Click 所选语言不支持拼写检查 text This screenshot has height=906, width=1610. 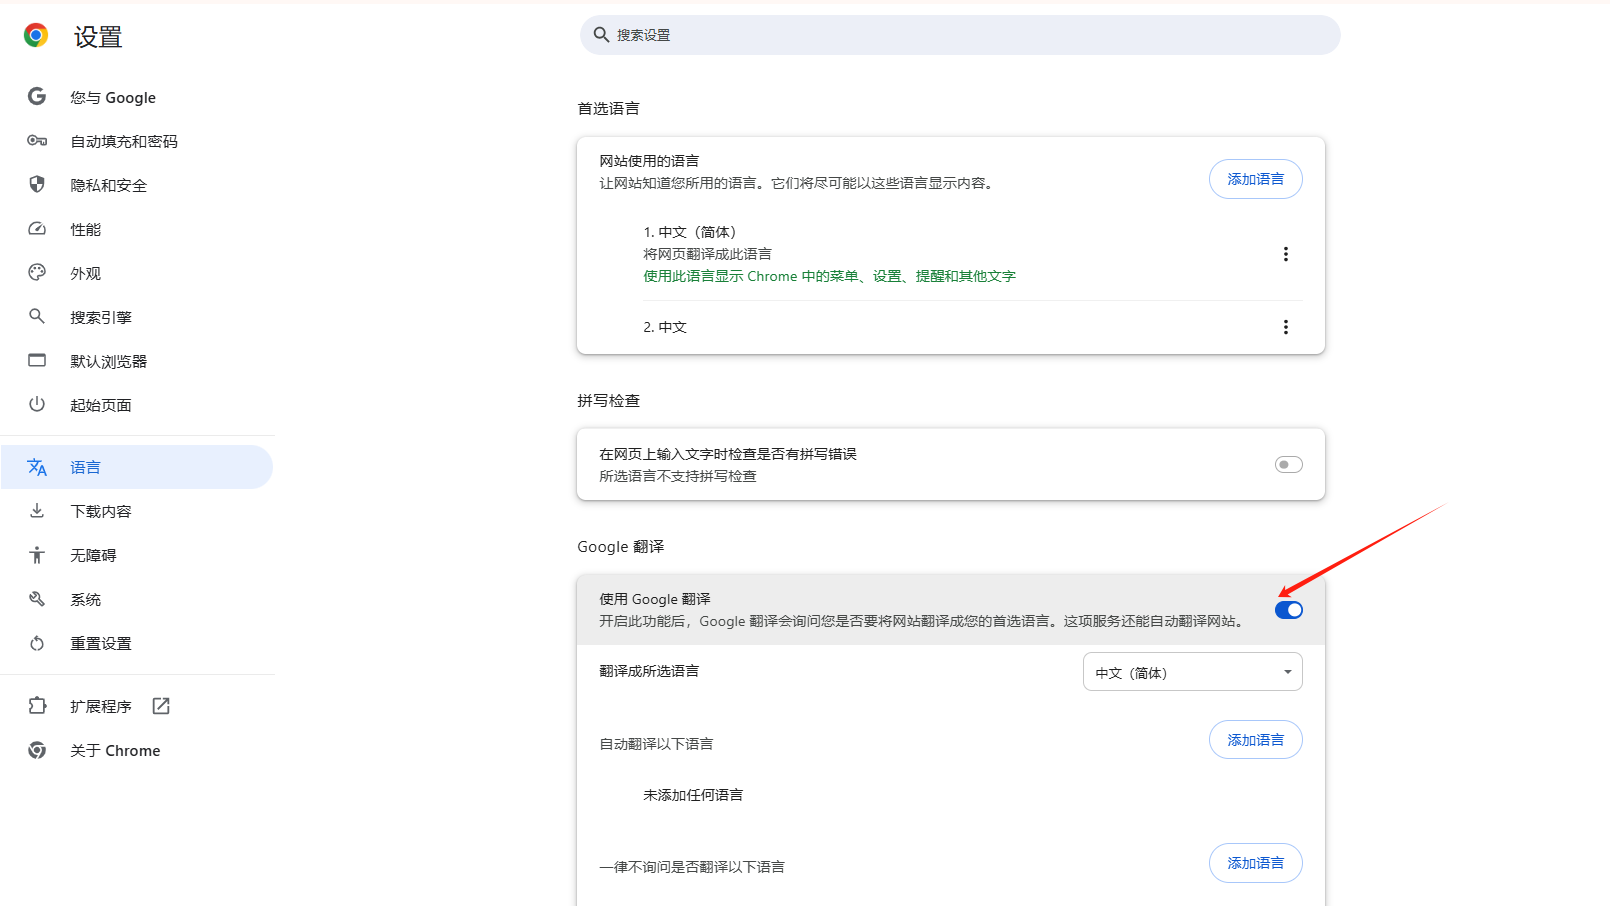tap(678, 476)
